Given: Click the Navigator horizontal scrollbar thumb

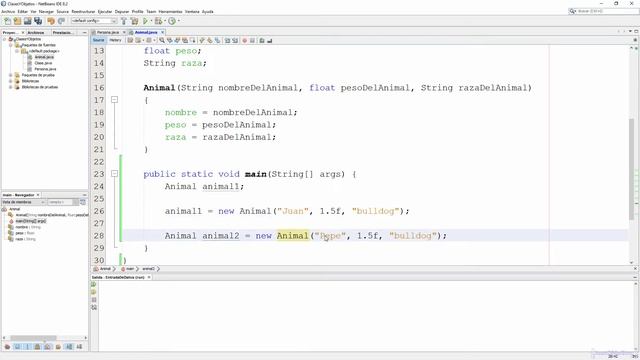Looking at the screenshot, I should click(x=33, y=338).
